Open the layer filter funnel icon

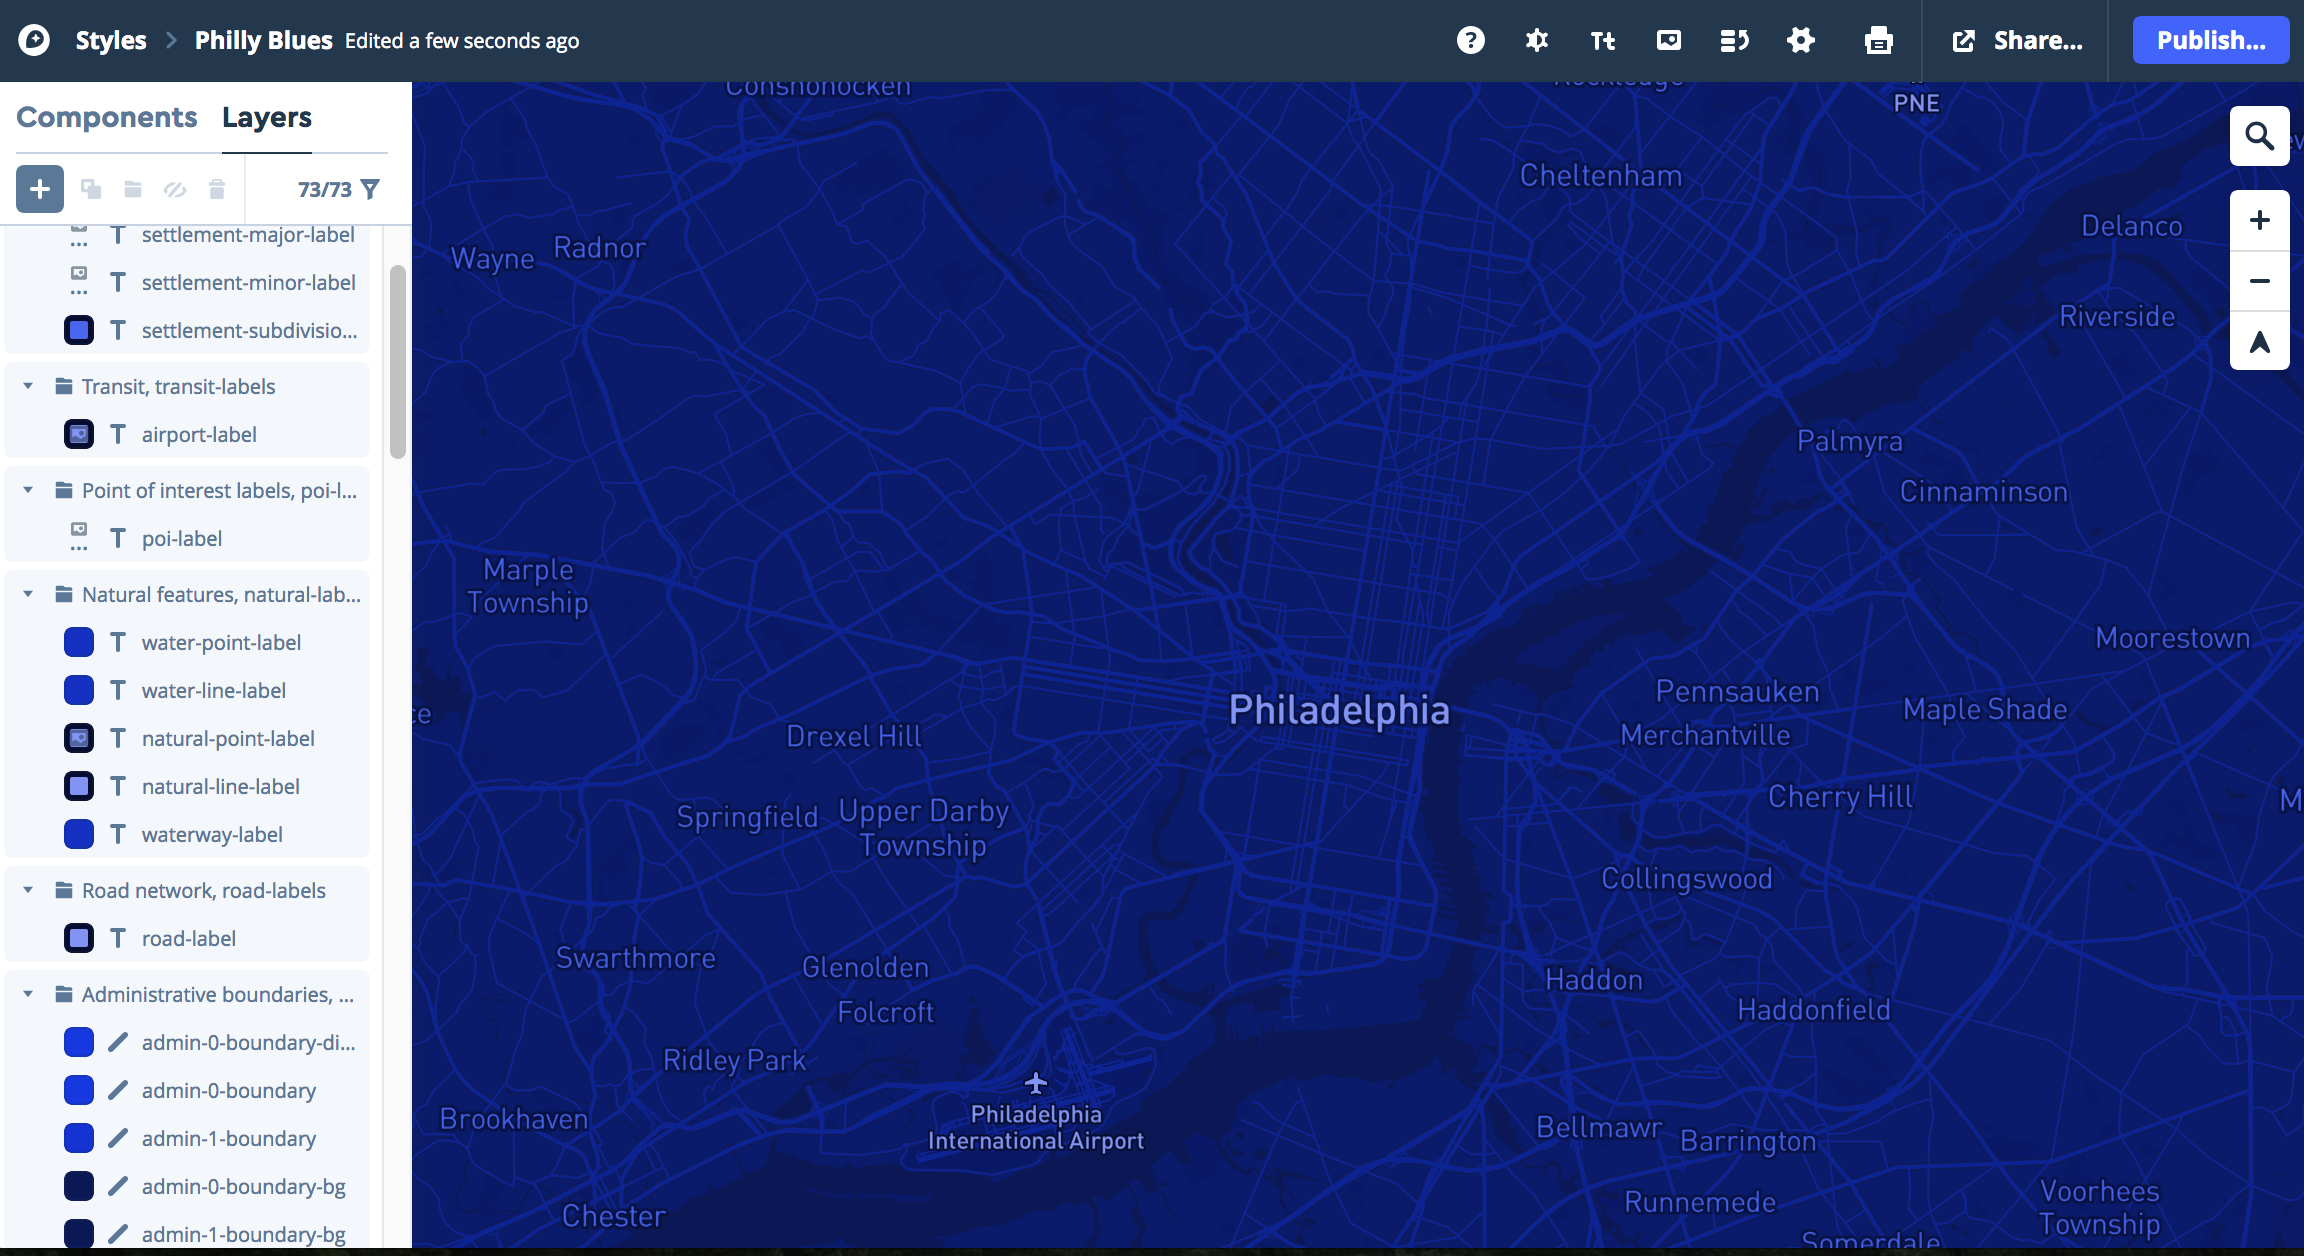370,189
